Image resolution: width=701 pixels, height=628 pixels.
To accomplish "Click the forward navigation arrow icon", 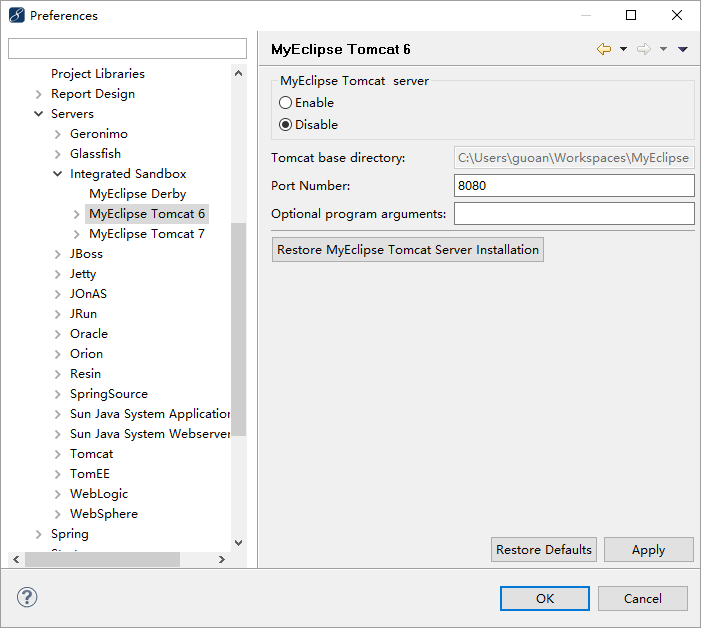I will point(644,49).
